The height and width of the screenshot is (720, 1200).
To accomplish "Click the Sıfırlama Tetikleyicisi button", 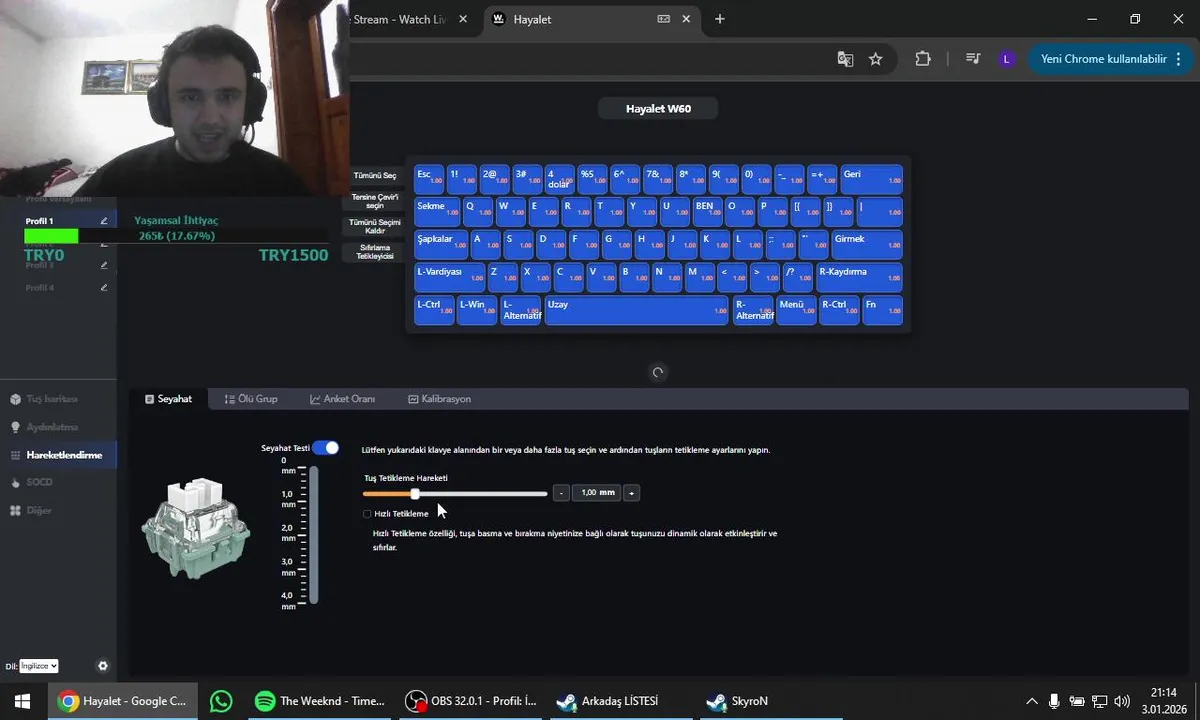I will [375, 252].
